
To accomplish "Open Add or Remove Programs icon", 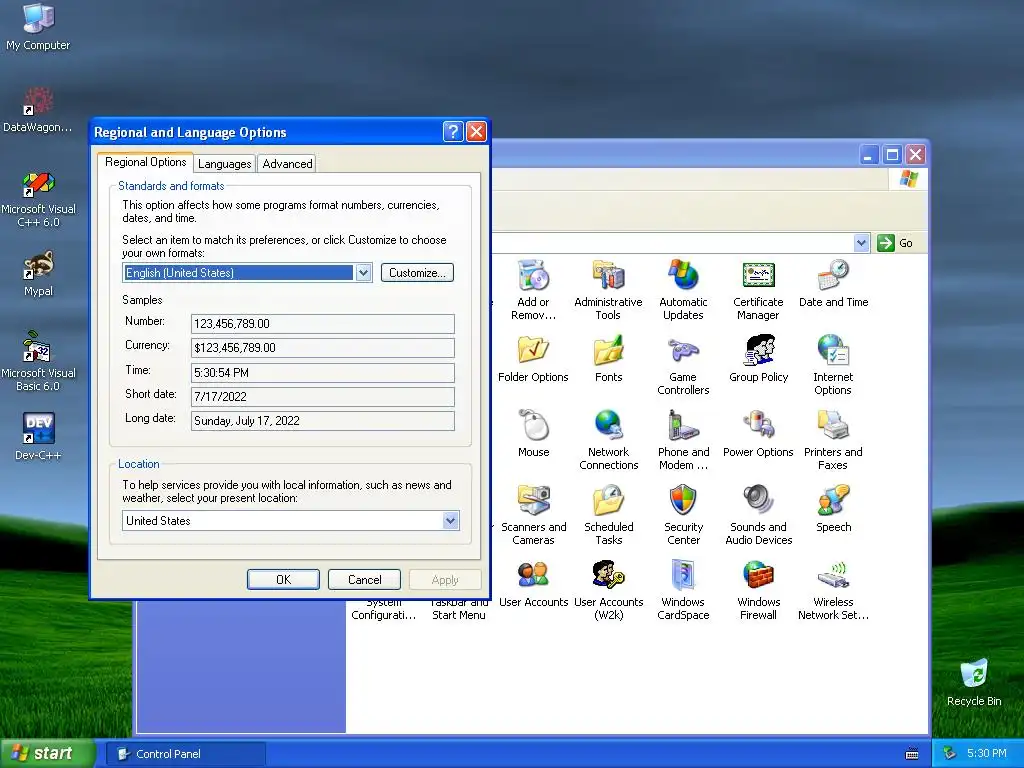I will [534, 290].
